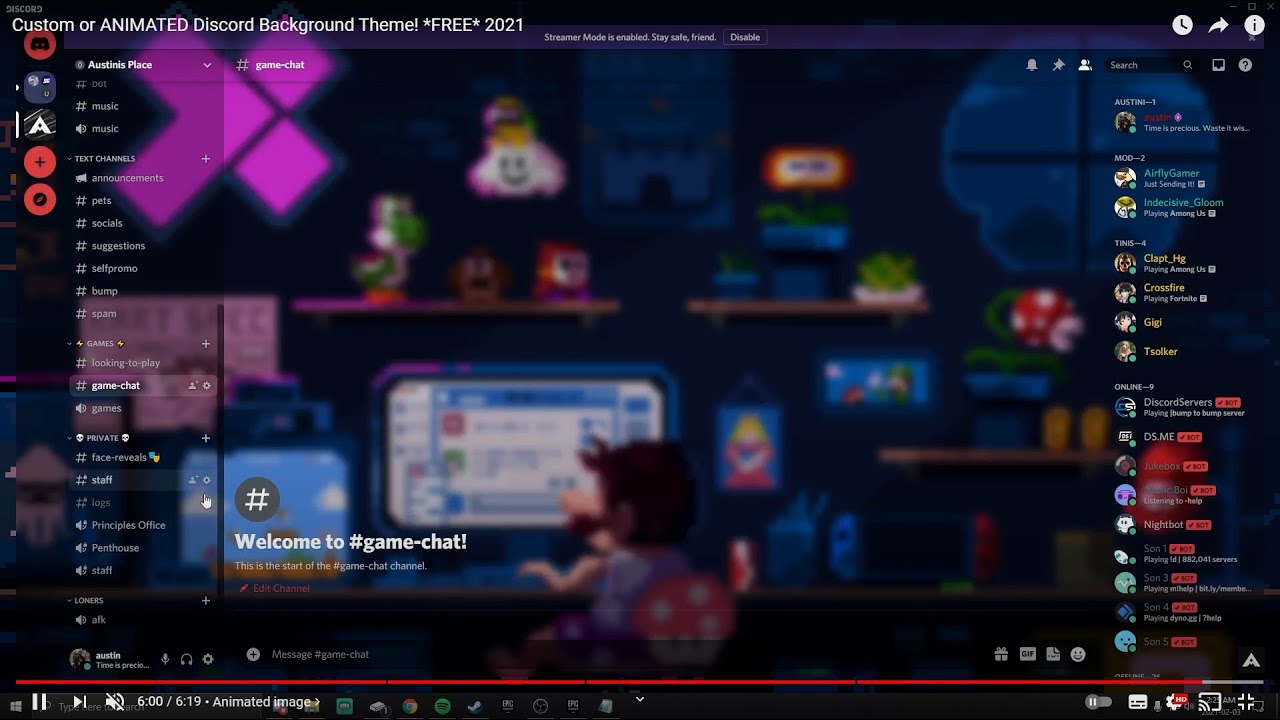
Task: Select the Austinis Place server icon
Action: [x=40, y=124]
